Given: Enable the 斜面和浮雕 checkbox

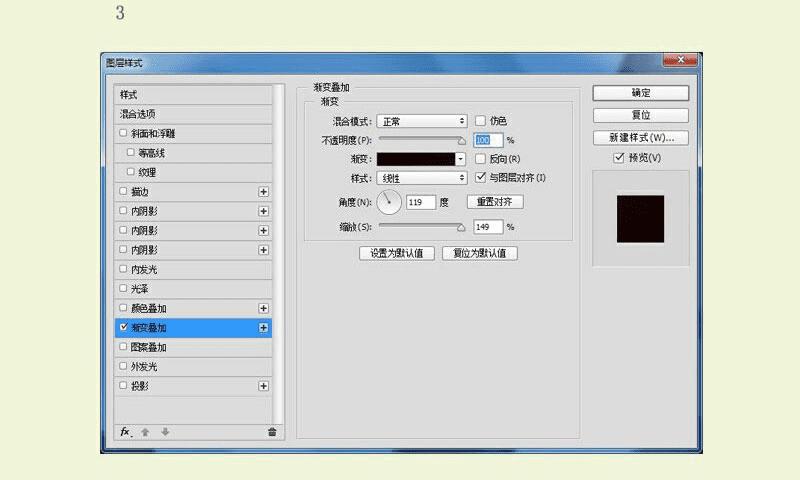Looking at the screenshot, I should tap(123, 133).
